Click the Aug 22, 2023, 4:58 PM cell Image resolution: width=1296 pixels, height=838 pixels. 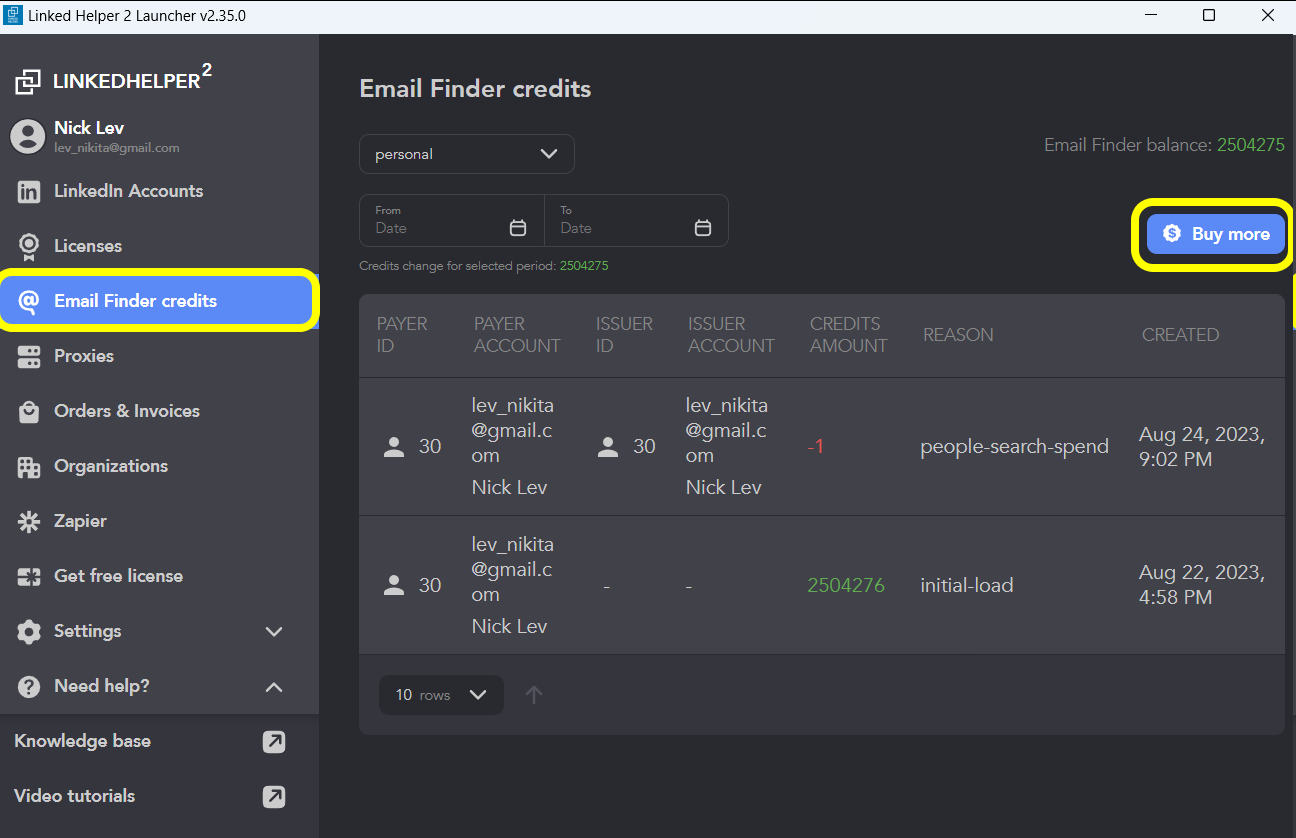1202,585
